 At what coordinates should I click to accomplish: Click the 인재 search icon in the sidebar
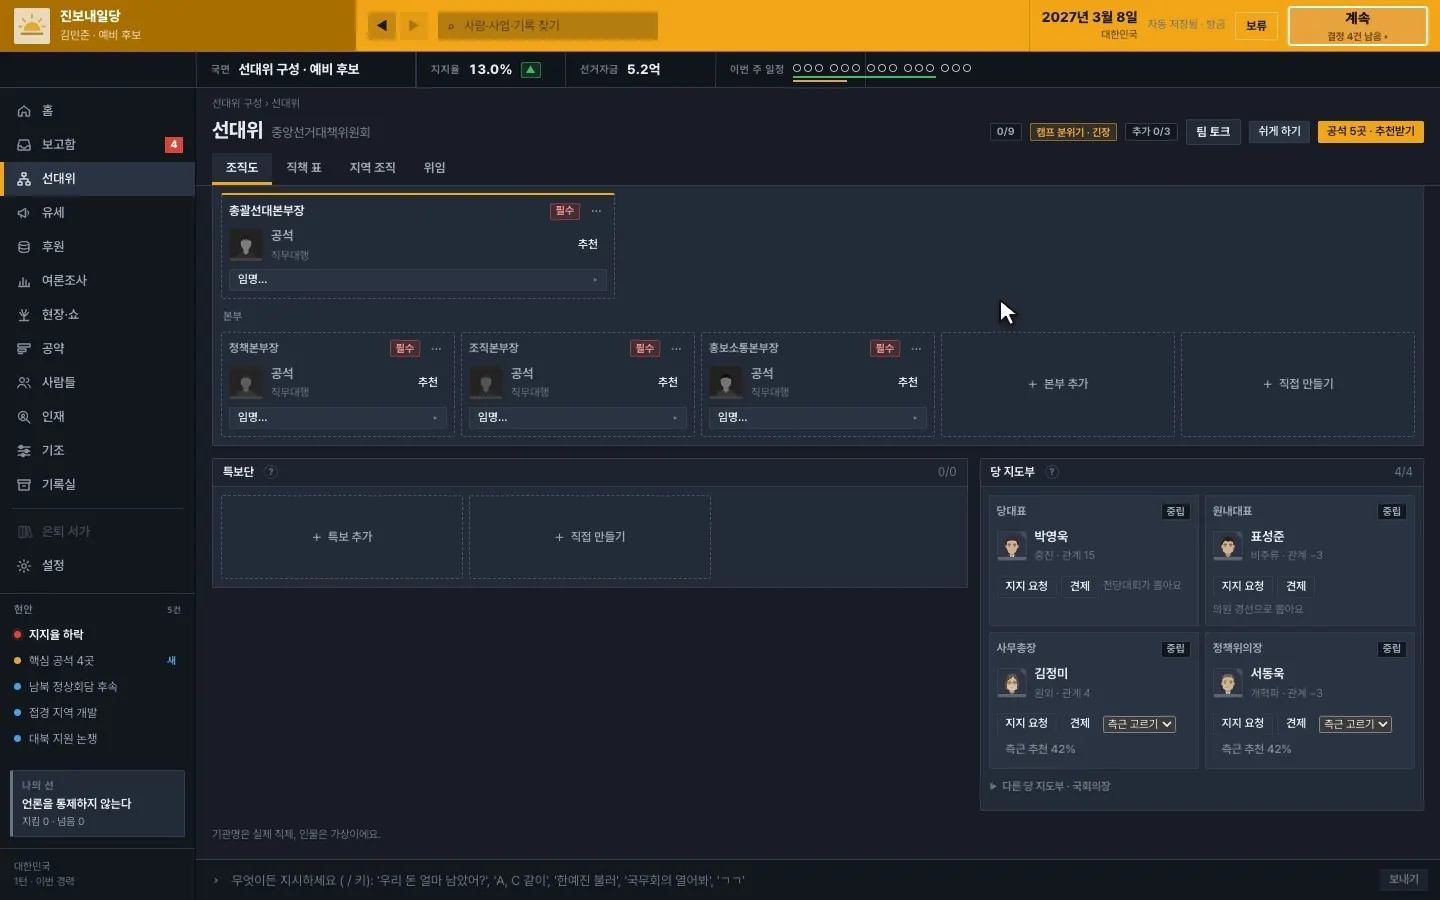click(24, 417)
